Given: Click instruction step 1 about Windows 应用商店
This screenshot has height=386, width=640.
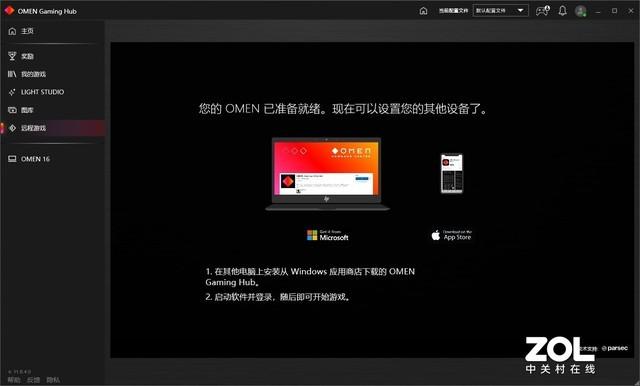Looking at the screenshot, I should [x=310, y=277].
